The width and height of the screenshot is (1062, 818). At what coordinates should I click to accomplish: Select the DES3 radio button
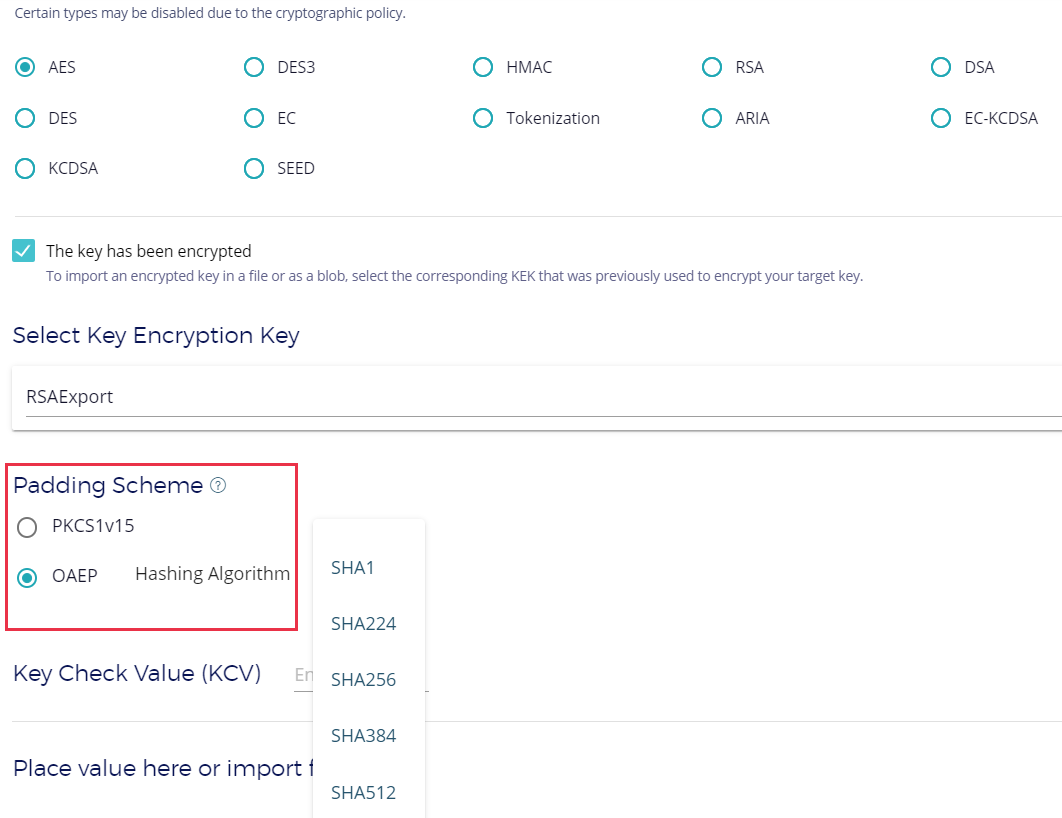click(254, 68)
